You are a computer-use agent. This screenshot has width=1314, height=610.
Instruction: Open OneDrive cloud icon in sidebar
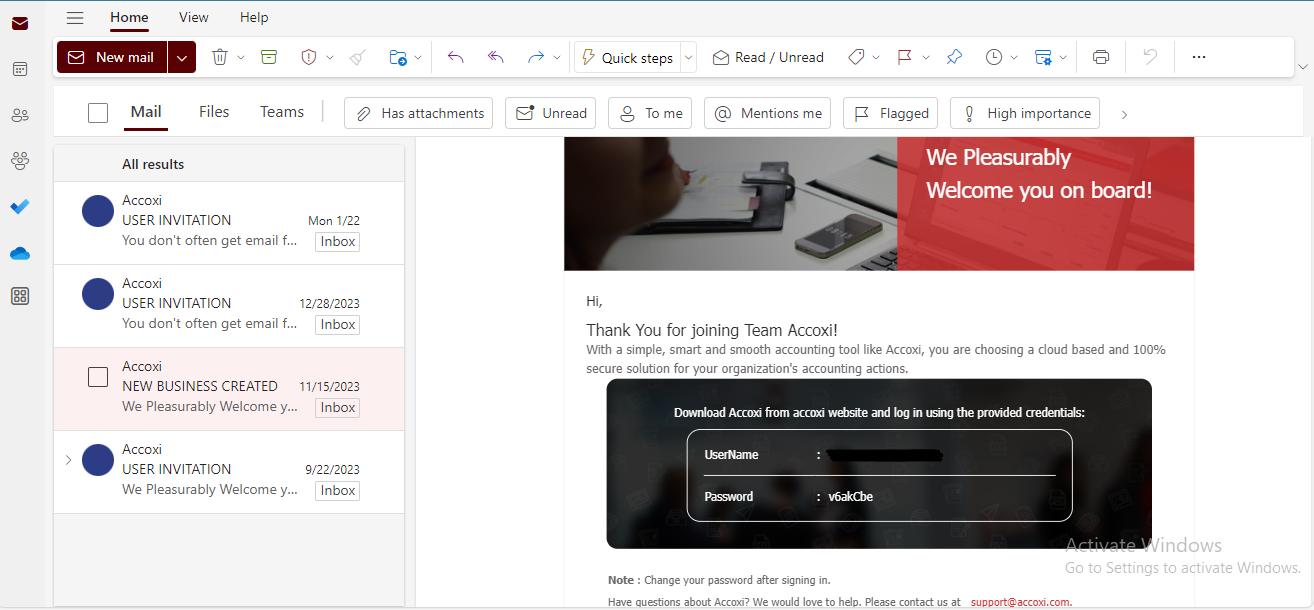20,253
